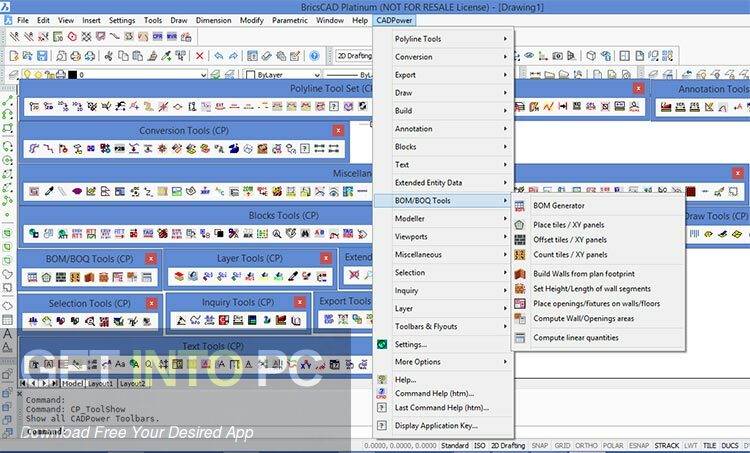The height and width of the screenshot is (453, 750).
Task: Click the Offset tiles brick icon
Action: coord(520,240)
